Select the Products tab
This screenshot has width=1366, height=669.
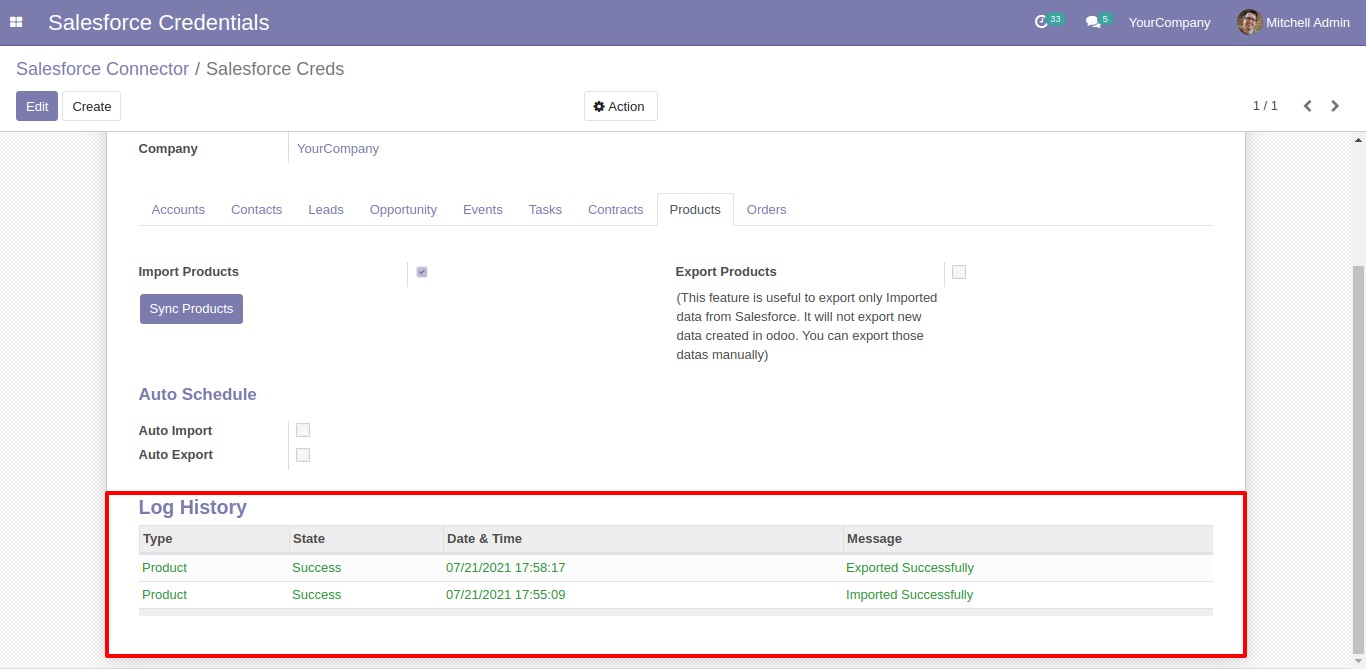point(695,210)
